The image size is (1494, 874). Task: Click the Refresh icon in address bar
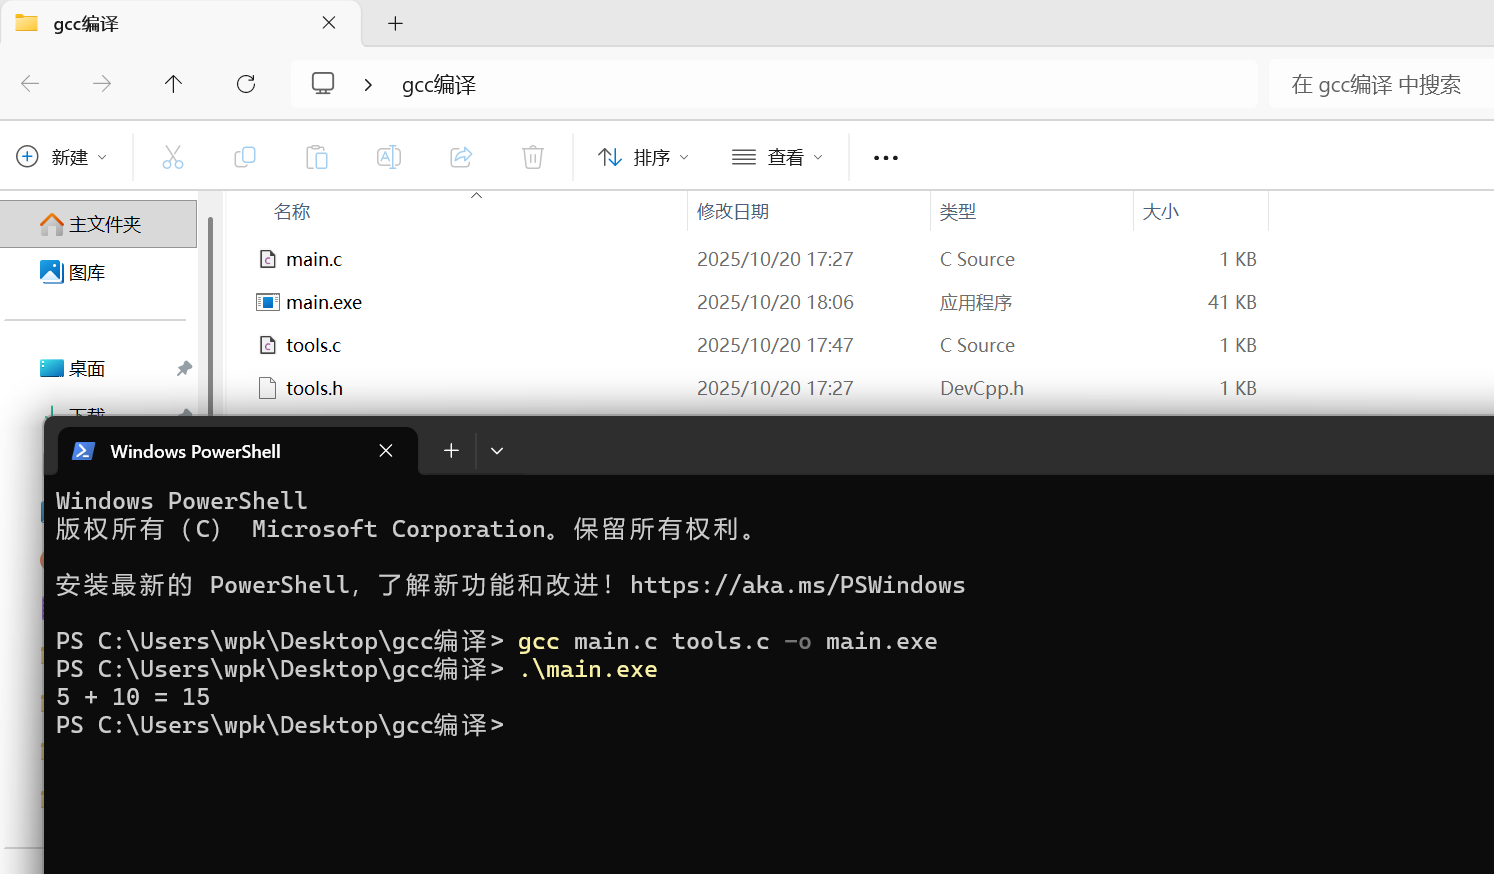coord(245,84)
